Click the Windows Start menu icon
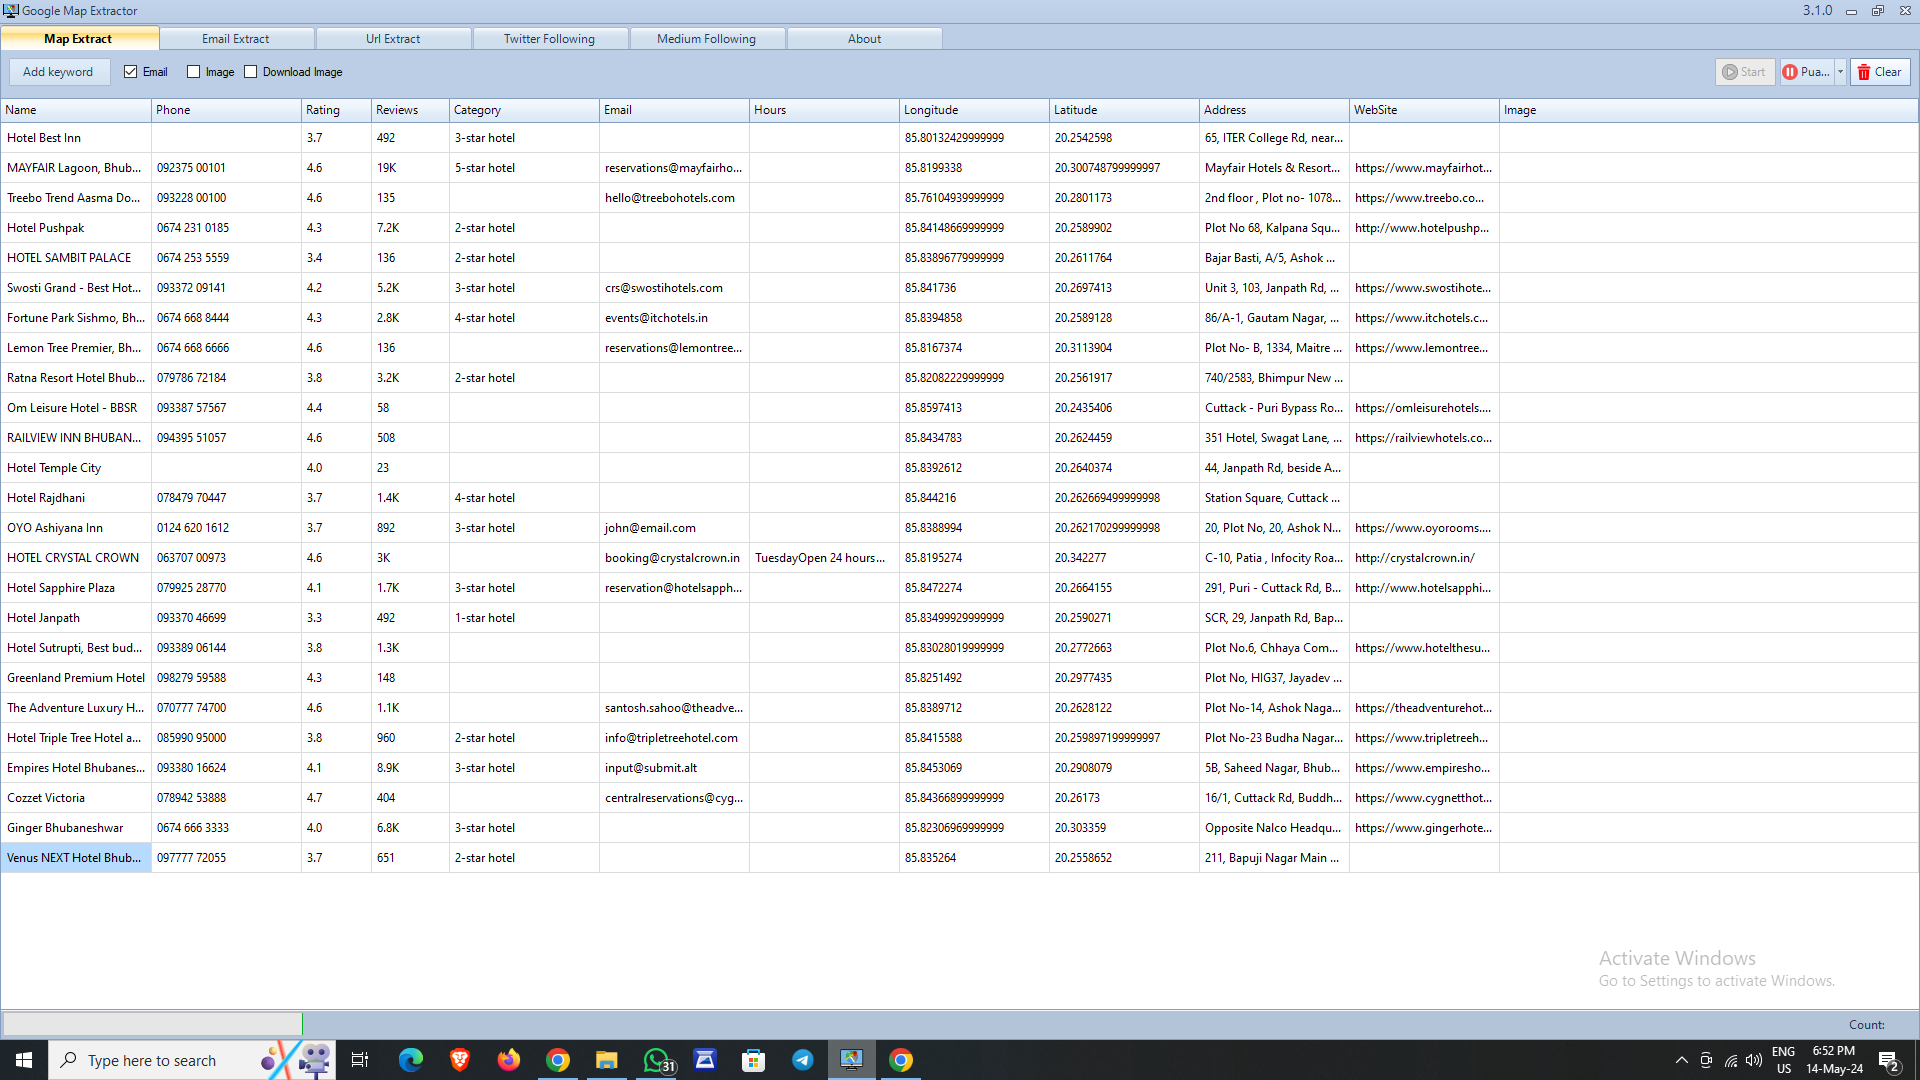 (x=22, y=1059)
